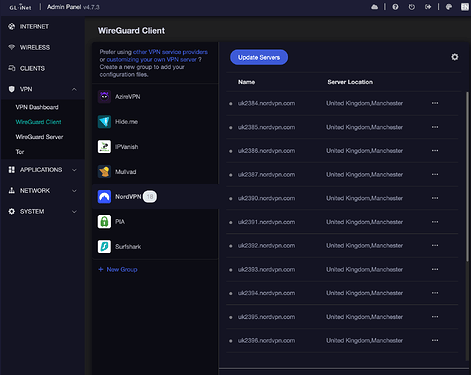Expand the Network menu chevron
471x375 pixels.
pos(74,191)
